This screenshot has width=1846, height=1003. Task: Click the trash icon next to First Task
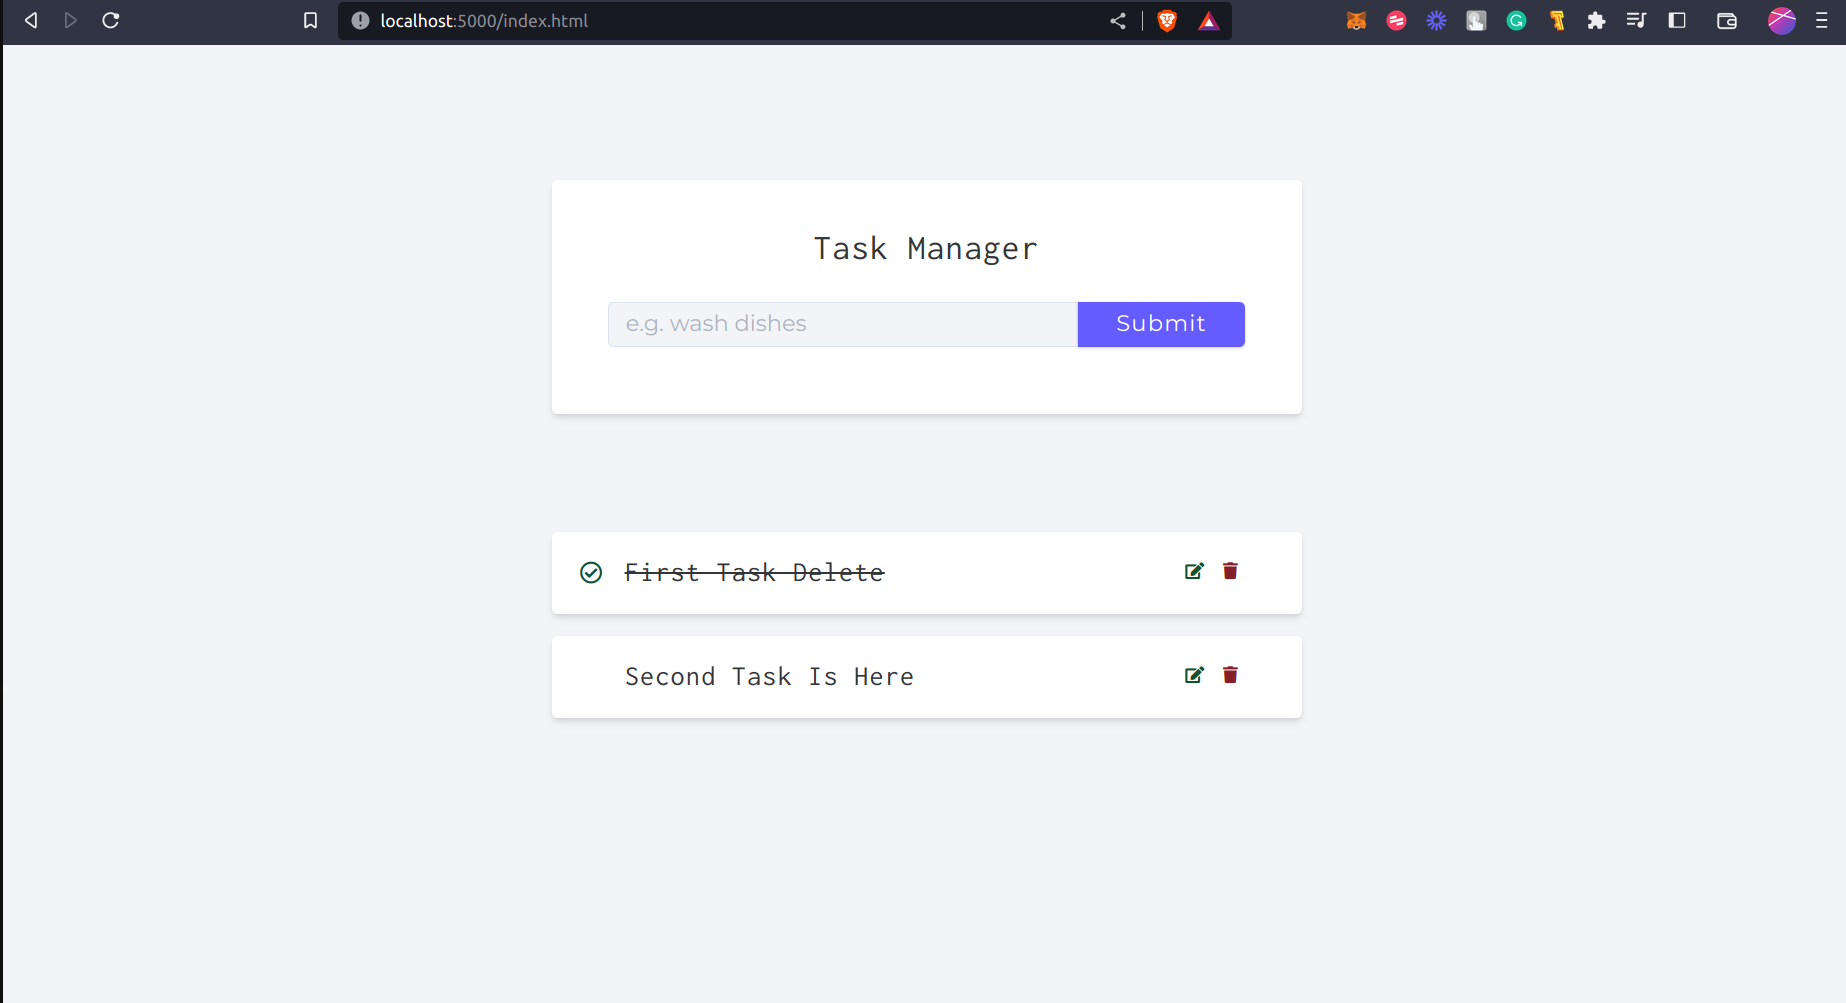[x=1230, y=571]
